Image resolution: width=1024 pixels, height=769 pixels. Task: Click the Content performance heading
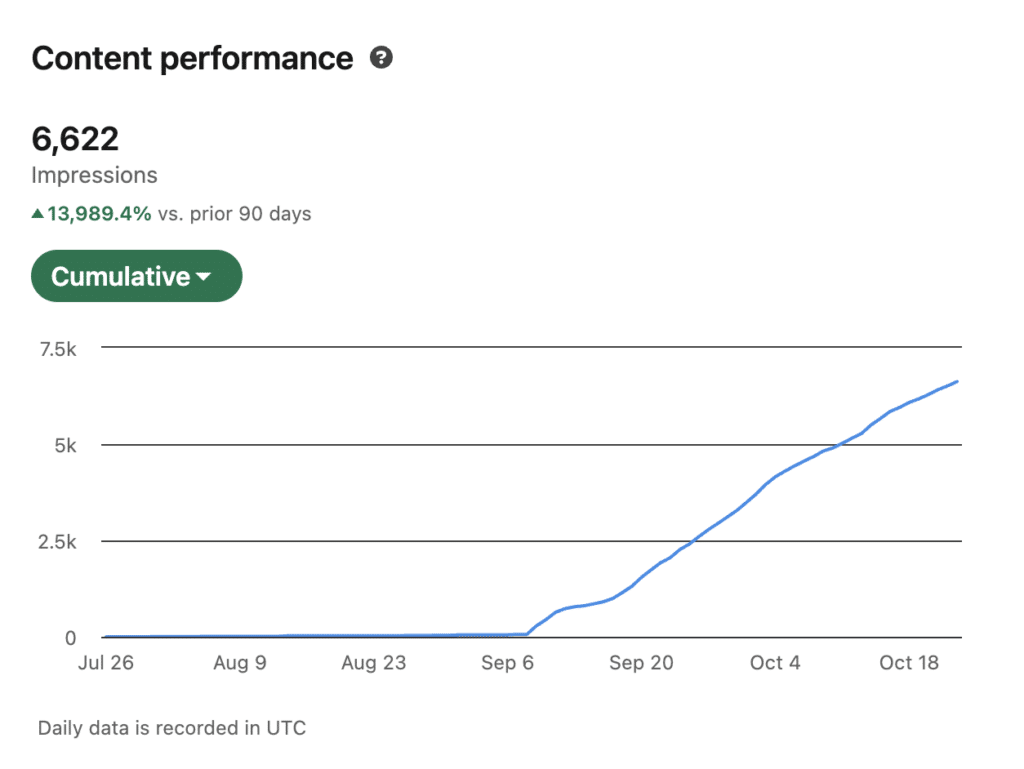pyautogui.click(x=192, y=59)
